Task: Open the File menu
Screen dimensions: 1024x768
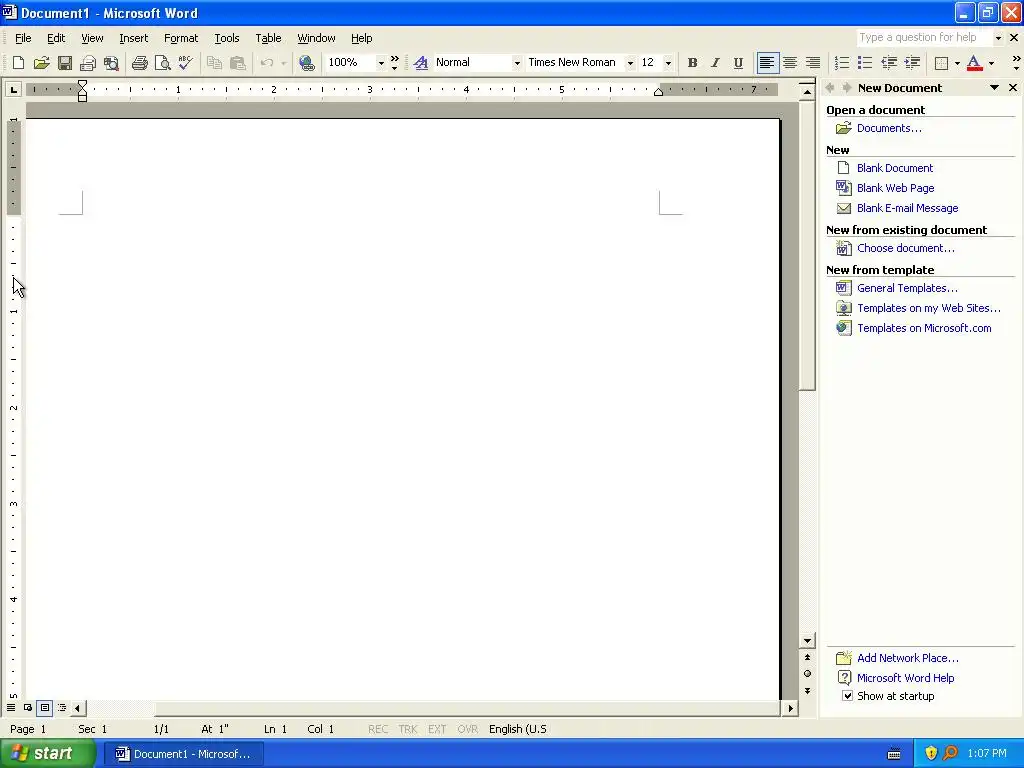Action: tap(23, 38)
